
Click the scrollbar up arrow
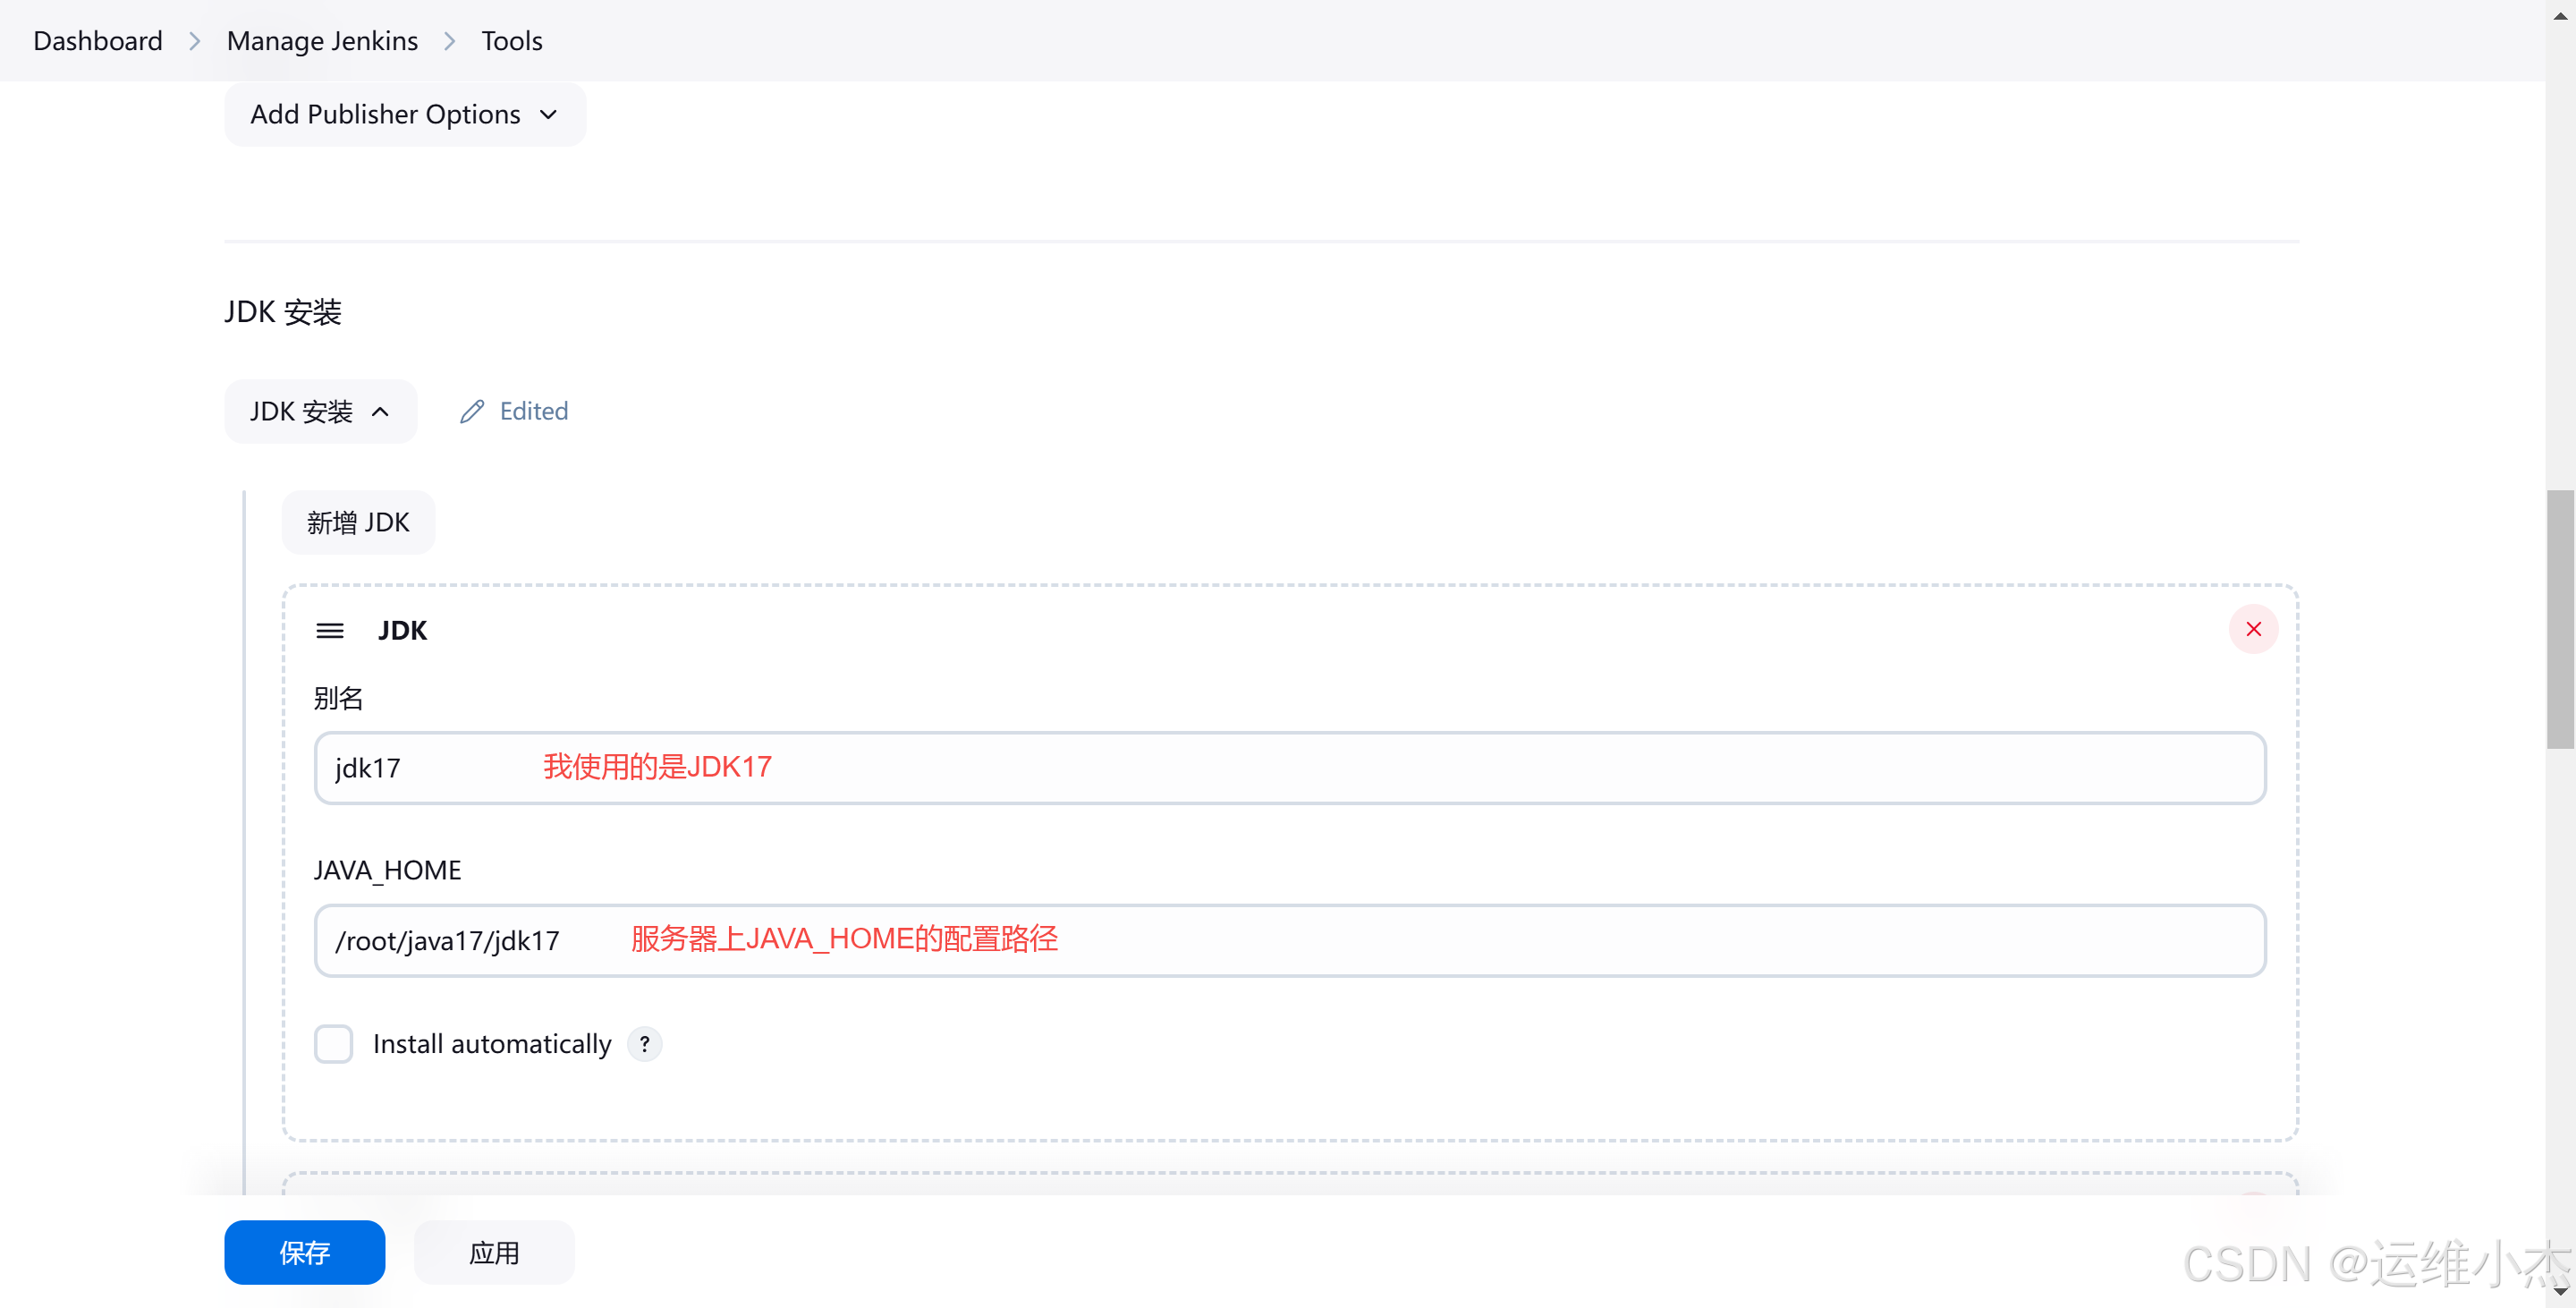[2560, 14]
